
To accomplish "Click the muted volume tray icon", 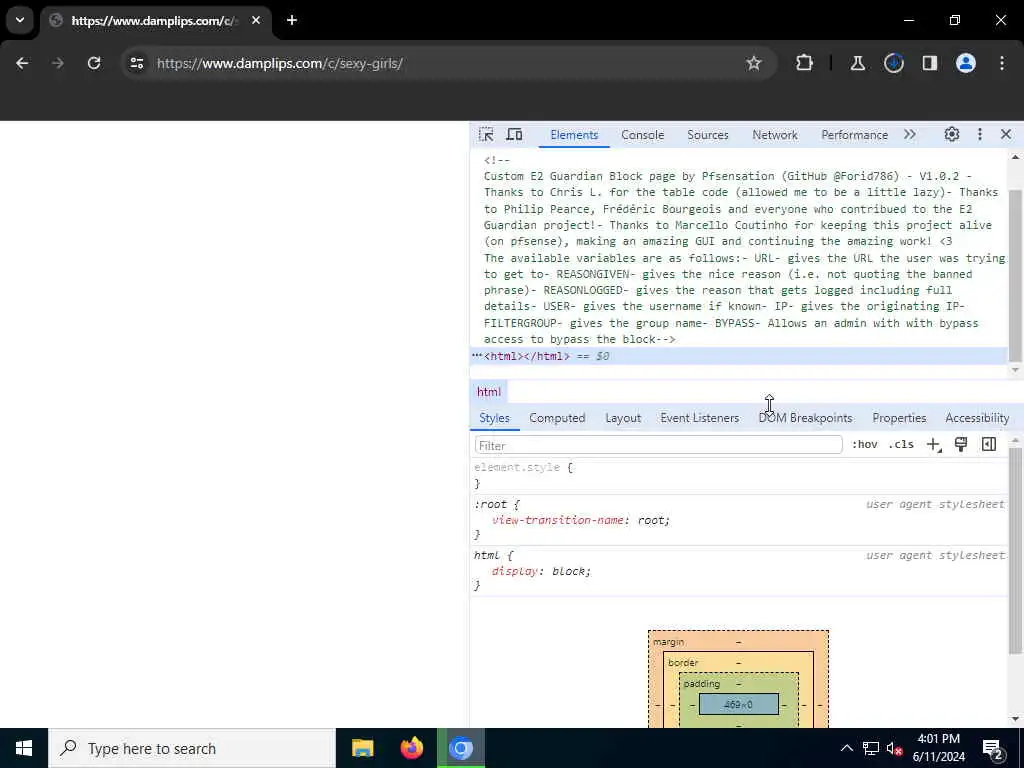I will [x=895, y=748].
